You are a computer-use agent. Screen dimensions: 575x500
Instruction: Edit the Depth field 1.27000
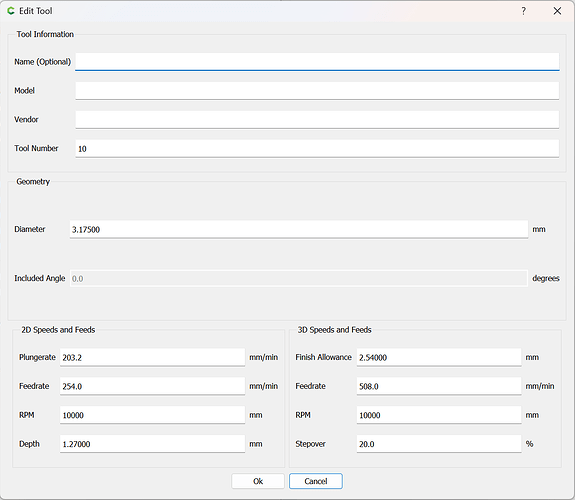tap(153, 444)
